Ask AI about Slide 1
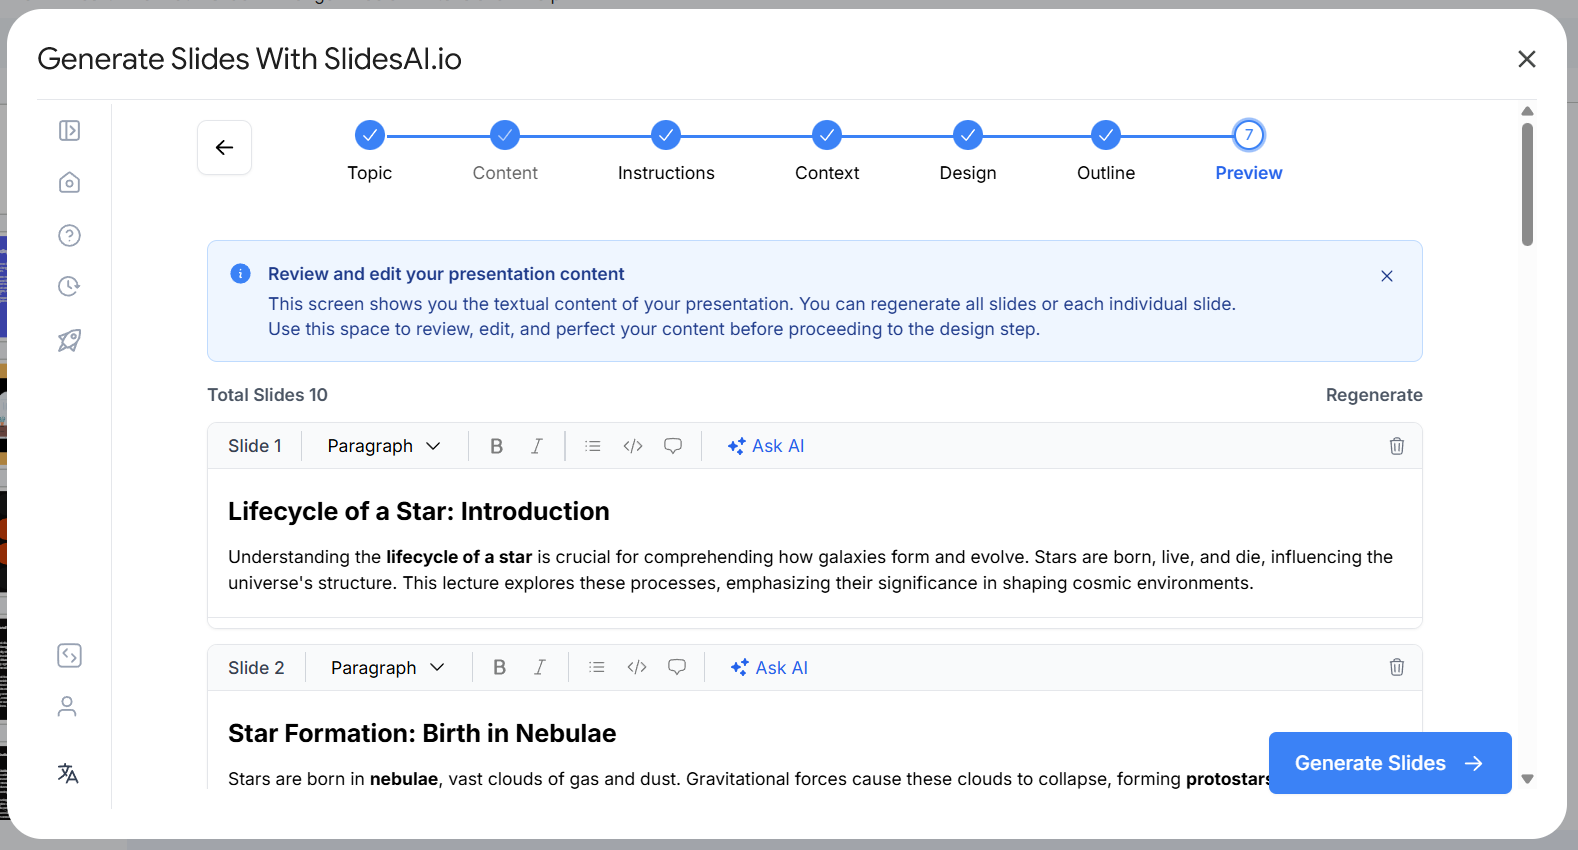This screenshot has width=1578, height=850. click(766, 446)
